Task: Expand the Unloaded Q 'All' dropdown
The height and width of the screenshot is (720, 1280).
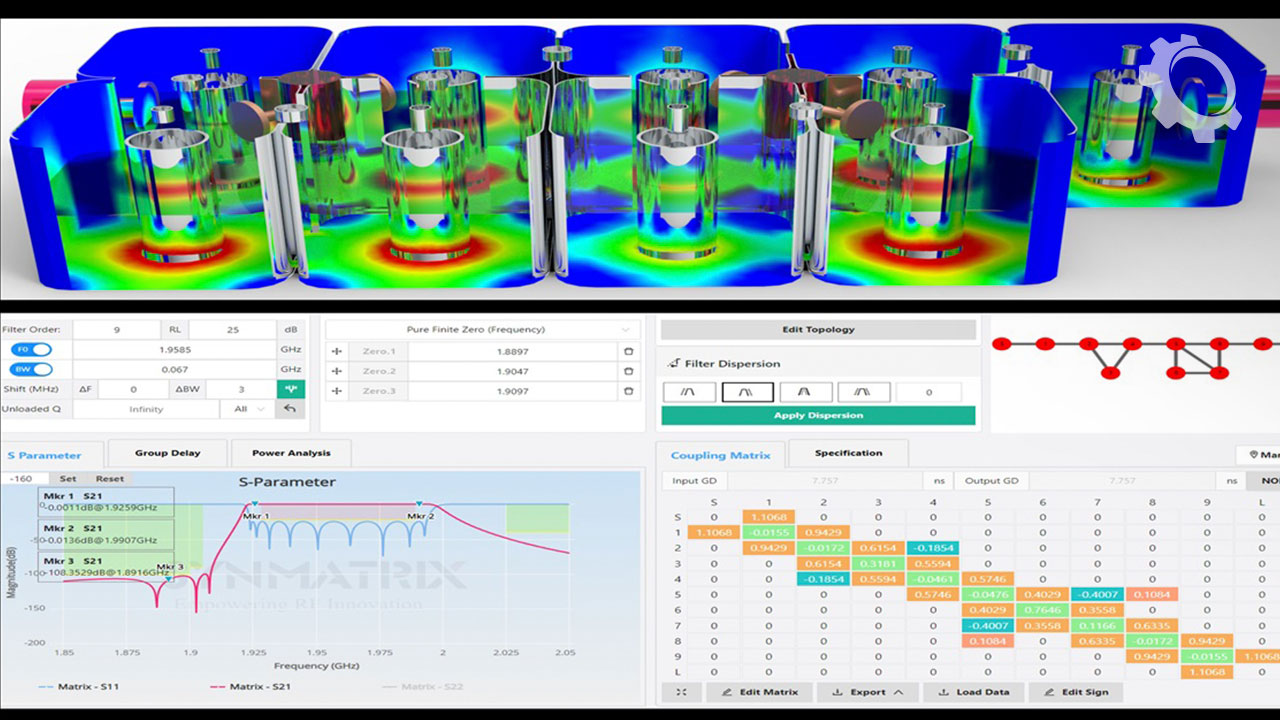Action: coord(246,409)
